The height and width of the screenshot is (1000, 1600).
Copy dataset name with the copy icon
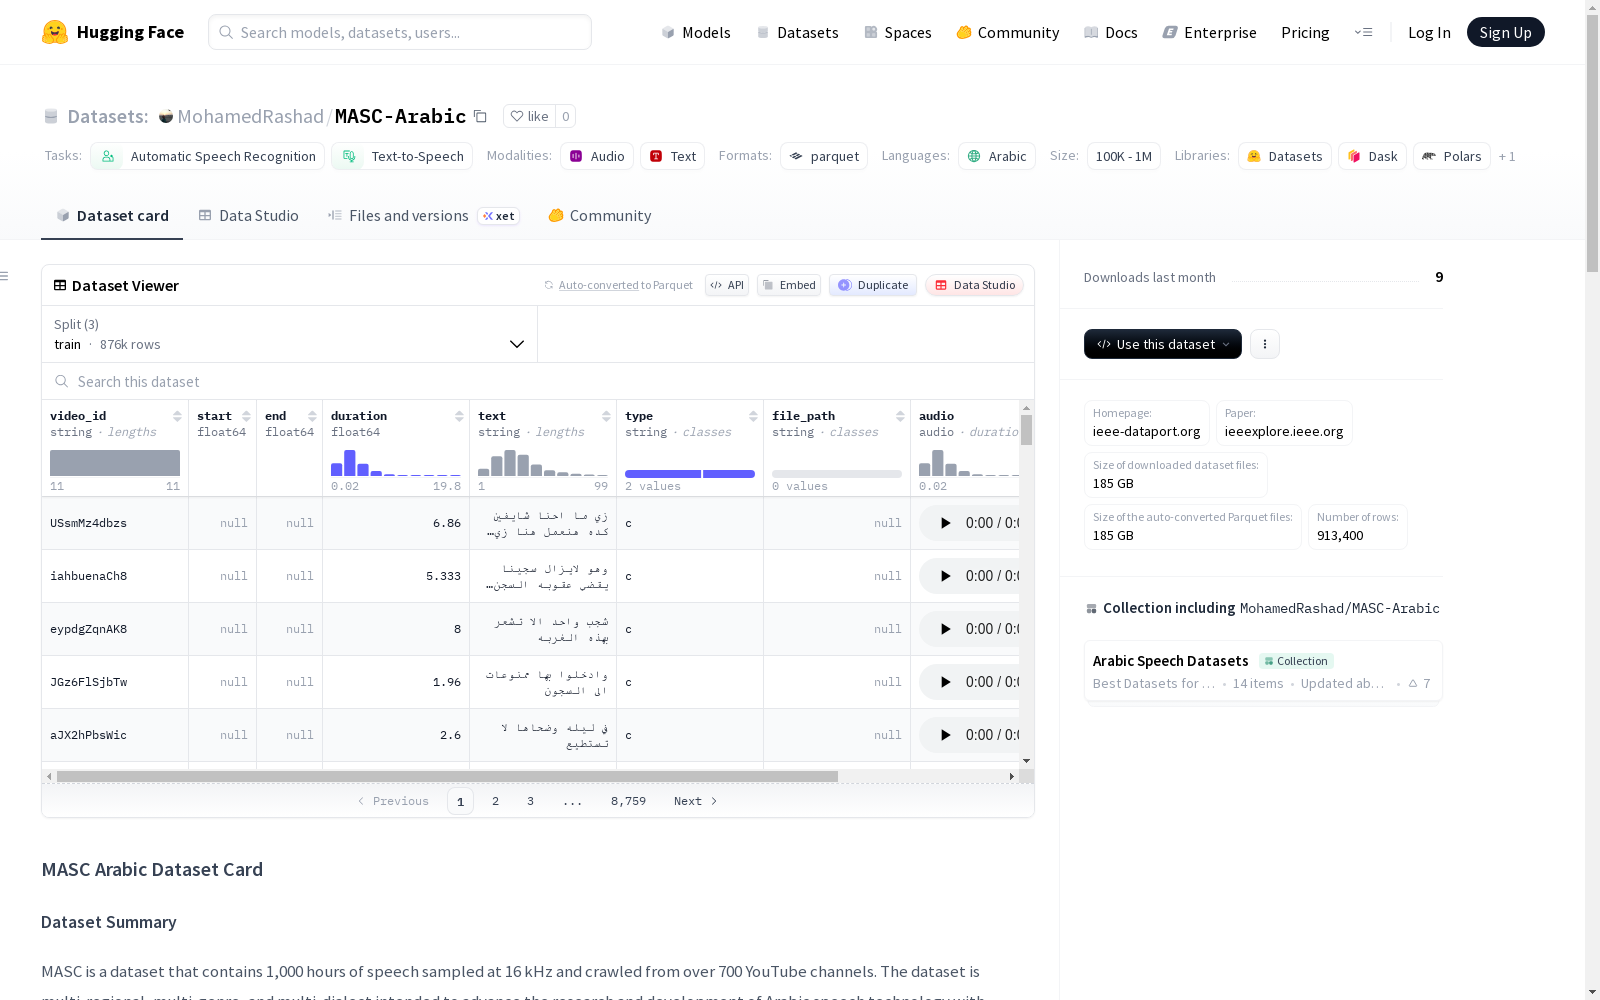coord(480,116)
